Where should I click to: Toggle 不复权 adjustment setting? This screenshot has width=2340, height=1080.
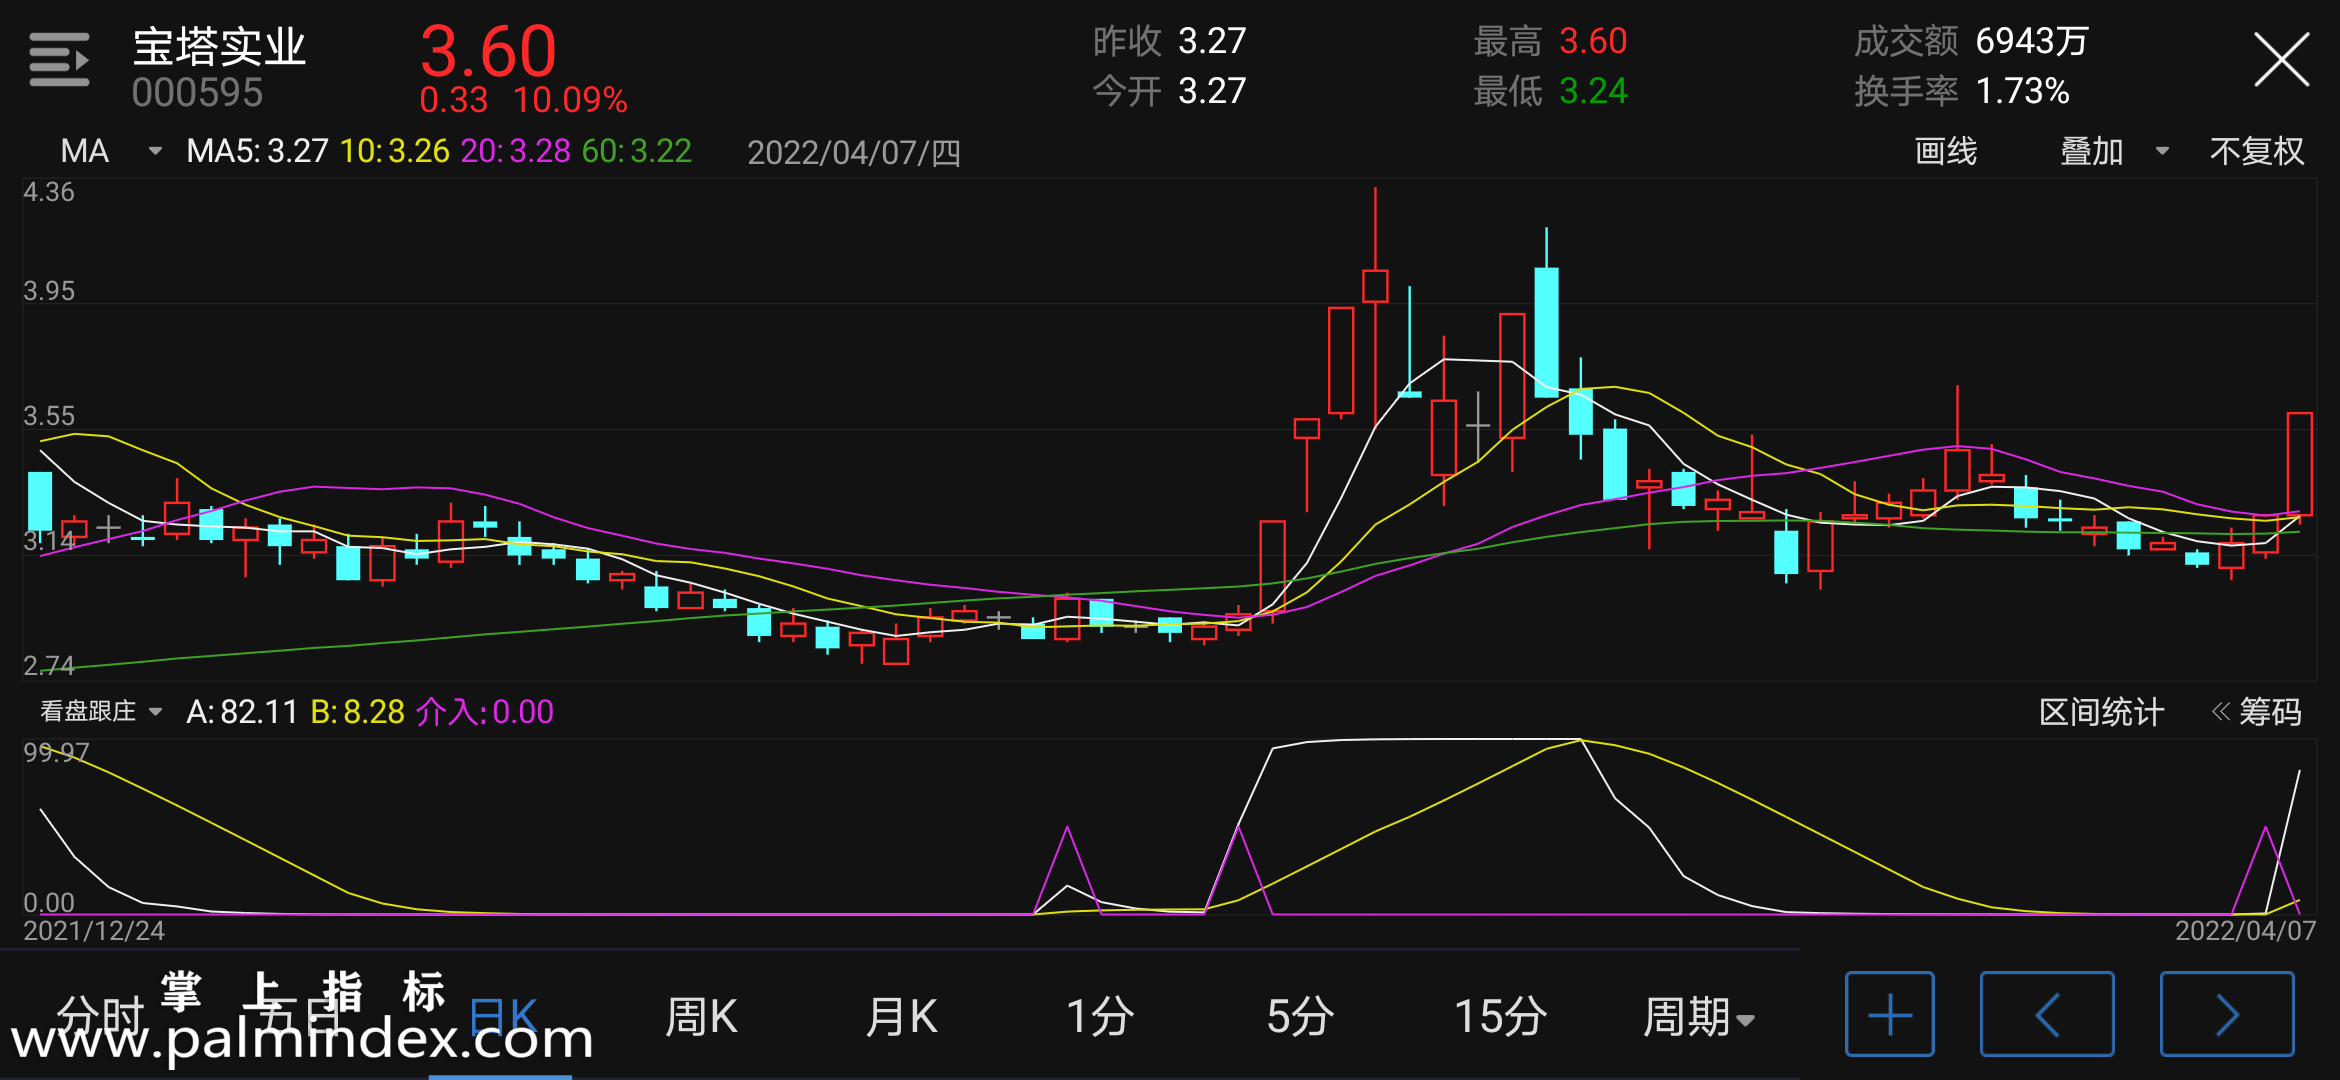tap(2257, 151)
